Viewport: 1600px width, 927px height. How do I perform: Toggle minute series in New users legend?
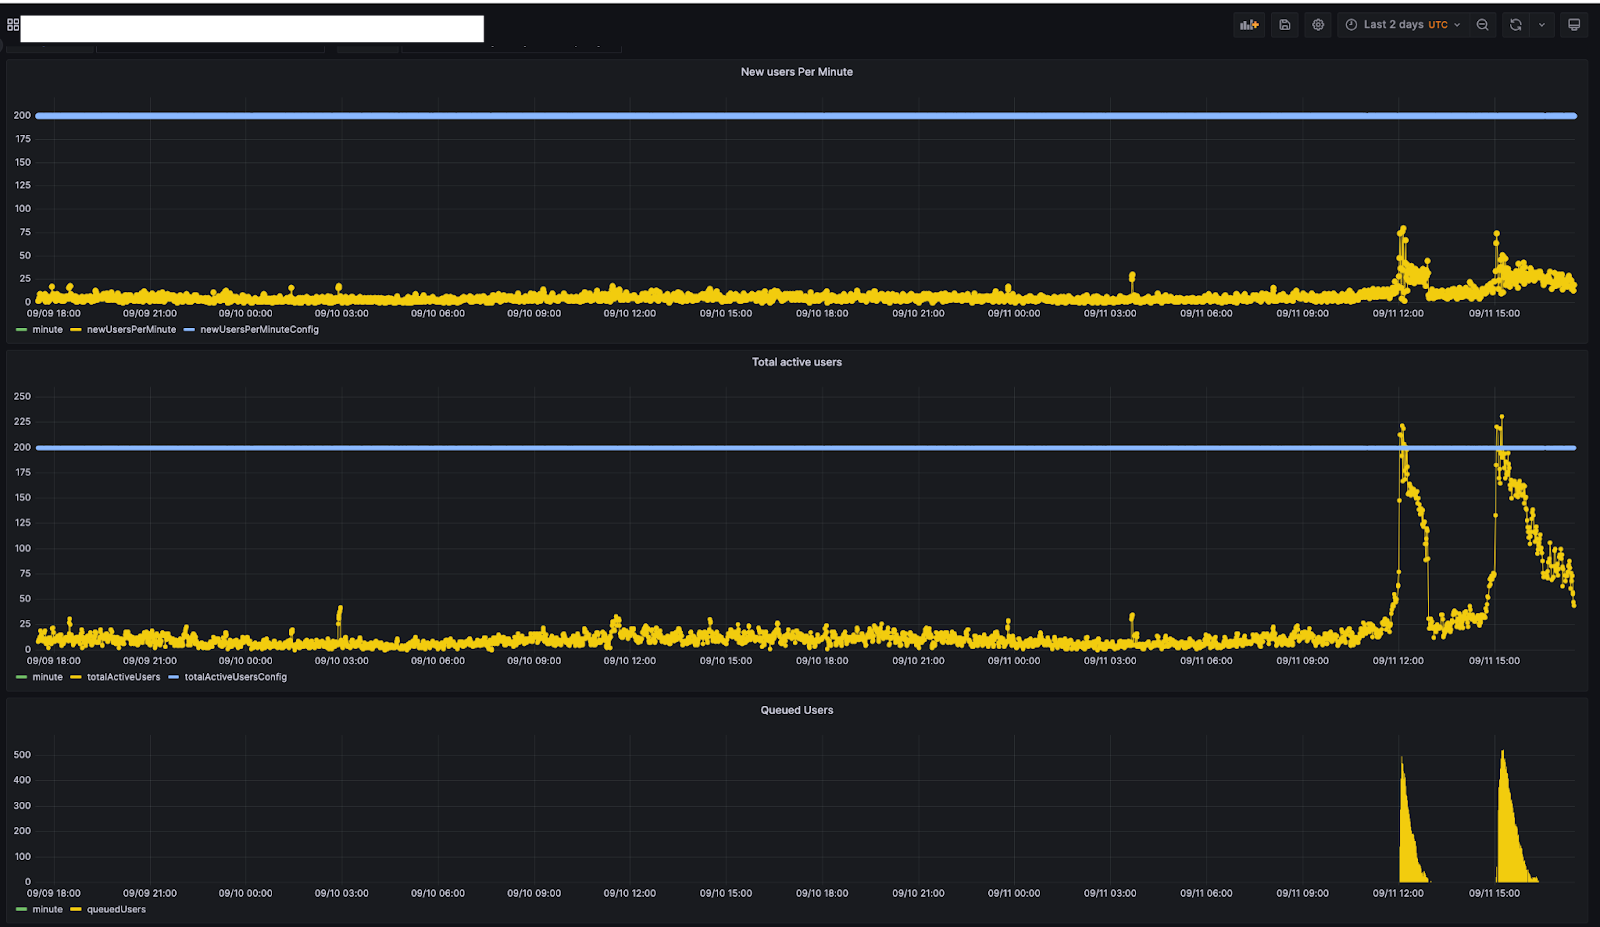click(x=47, y=329)
